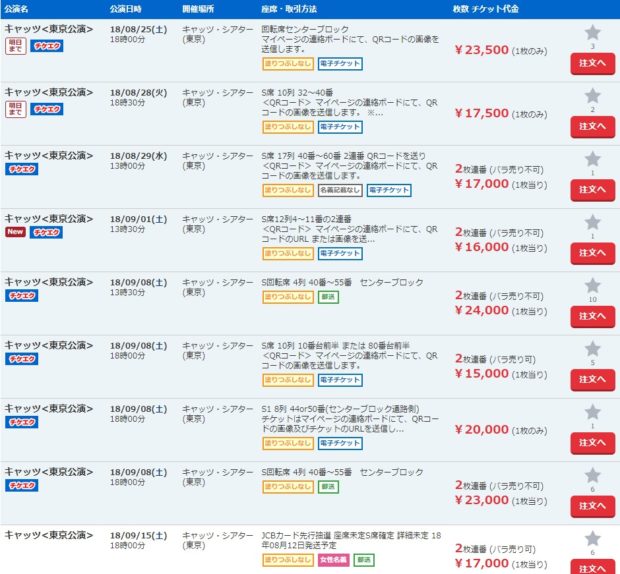Click the 公演名 column header
This screenshot has width=620, height=574.
click(16, 9)
